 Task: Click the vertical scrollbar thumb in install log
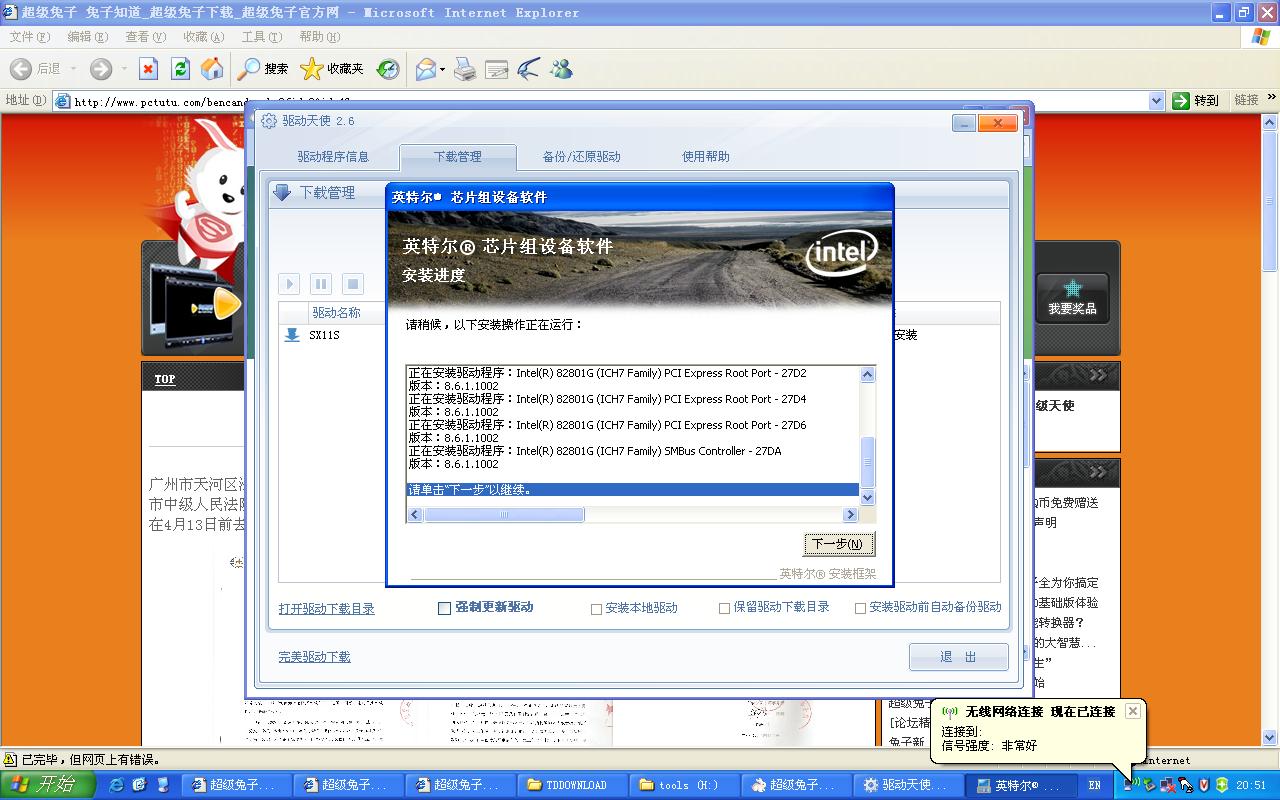pos(868,463)
